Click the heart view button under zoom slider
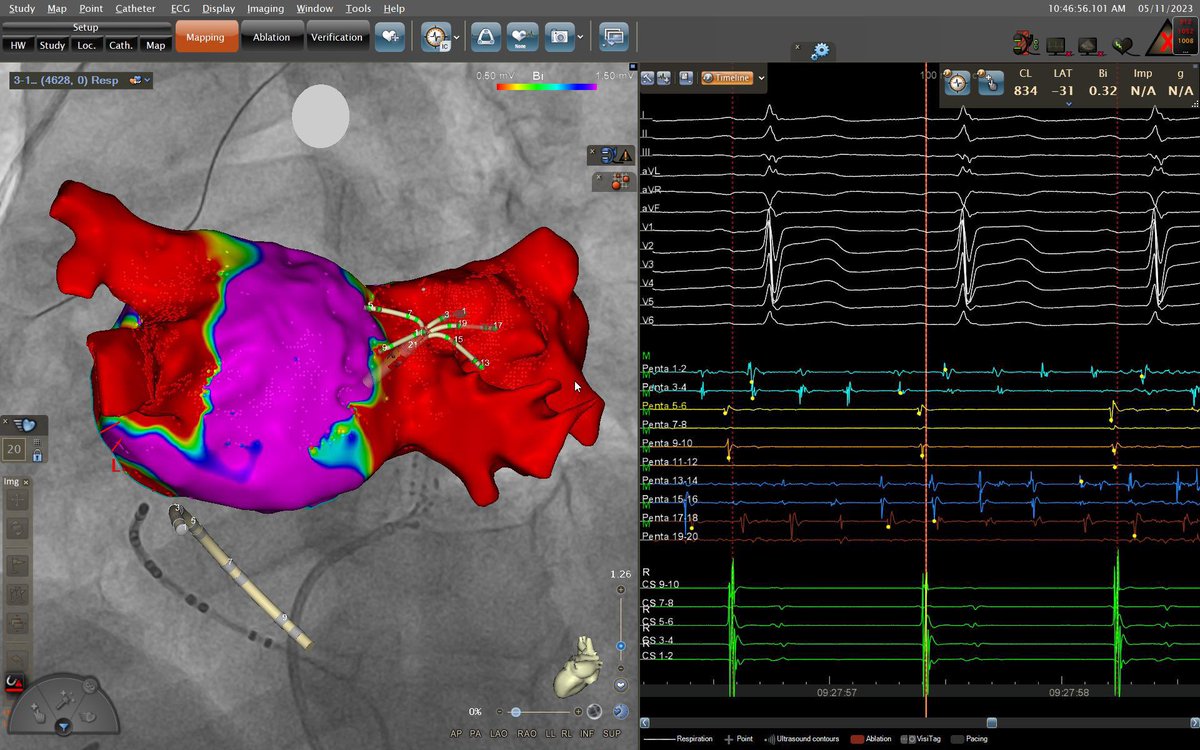The height and width of the screenshot is (750, 1200). coord(621,685)
